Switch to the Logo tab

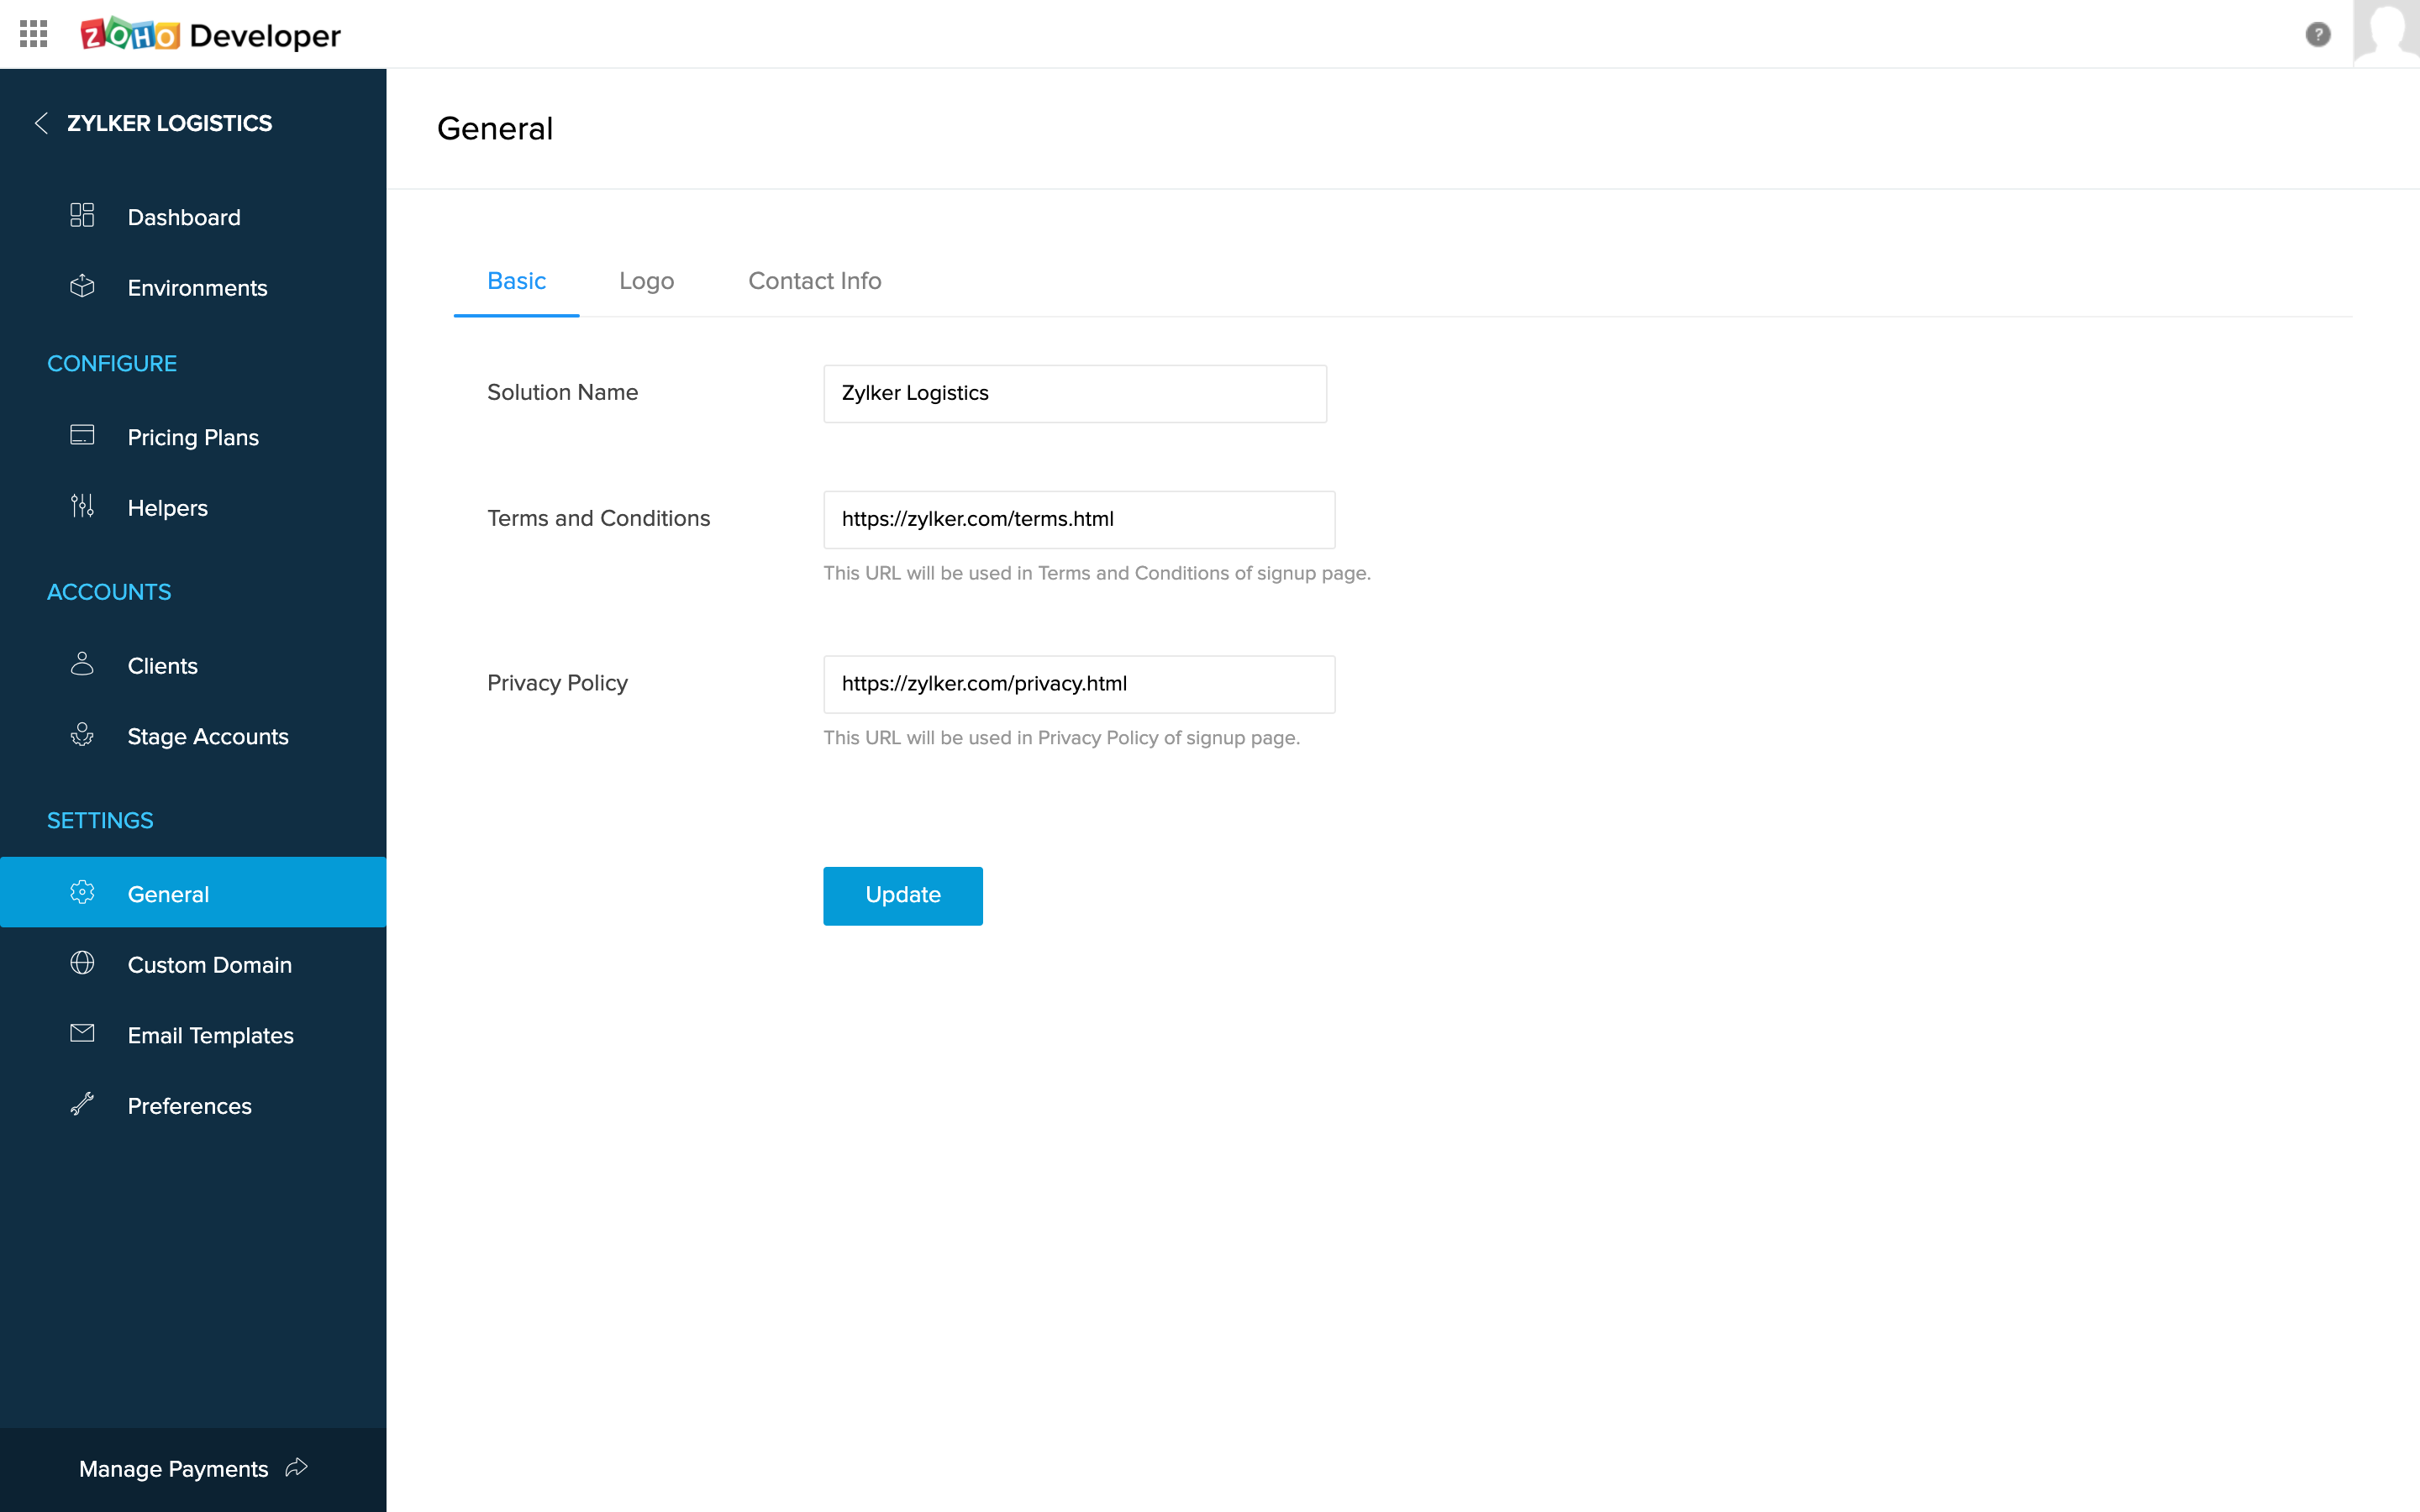(x=646, y=281)
